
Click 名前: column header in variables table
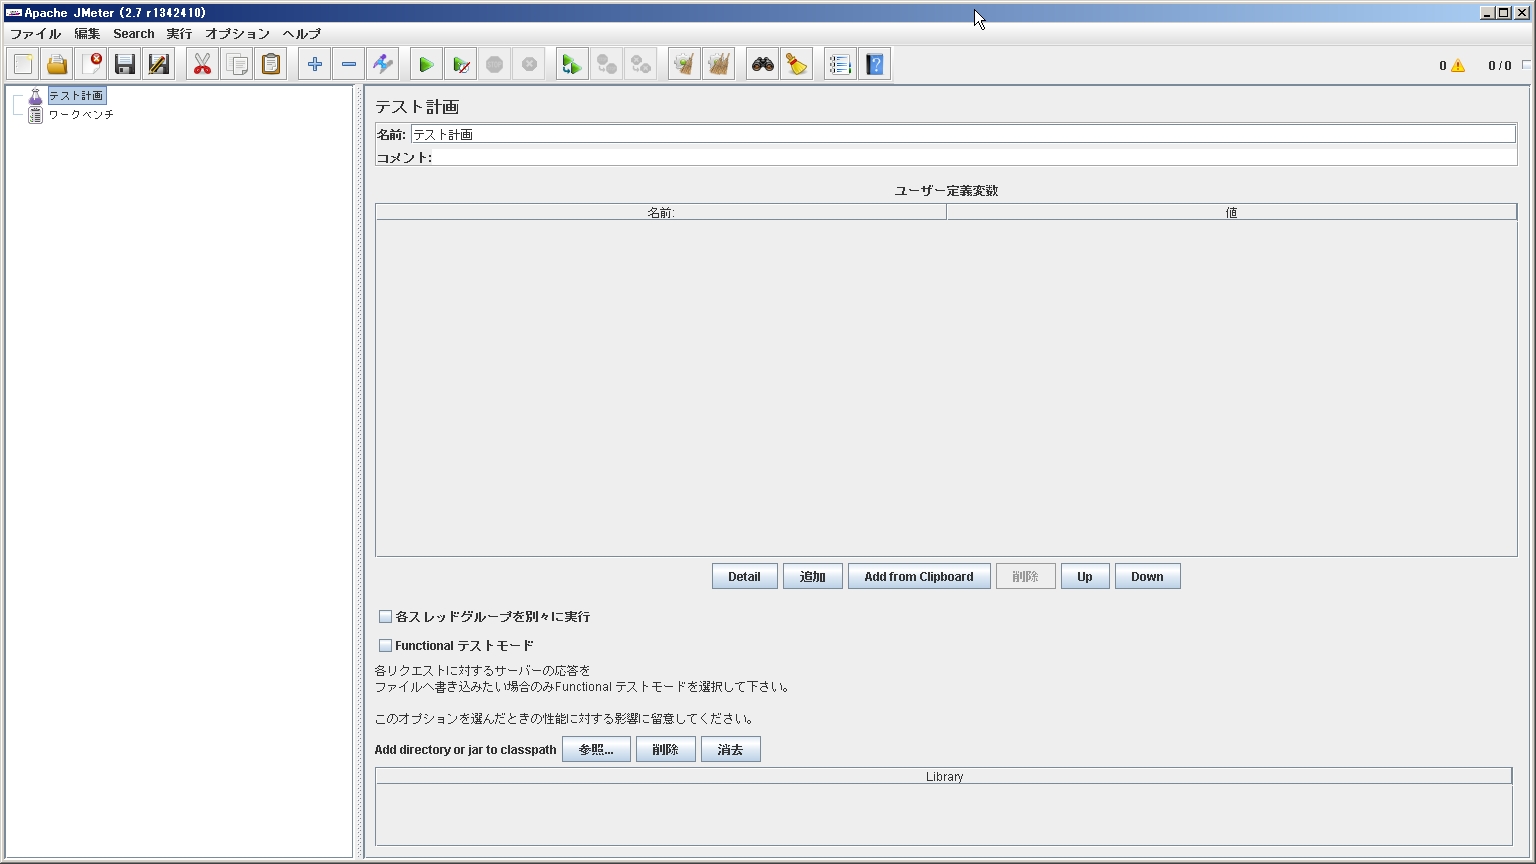(661, 212)
